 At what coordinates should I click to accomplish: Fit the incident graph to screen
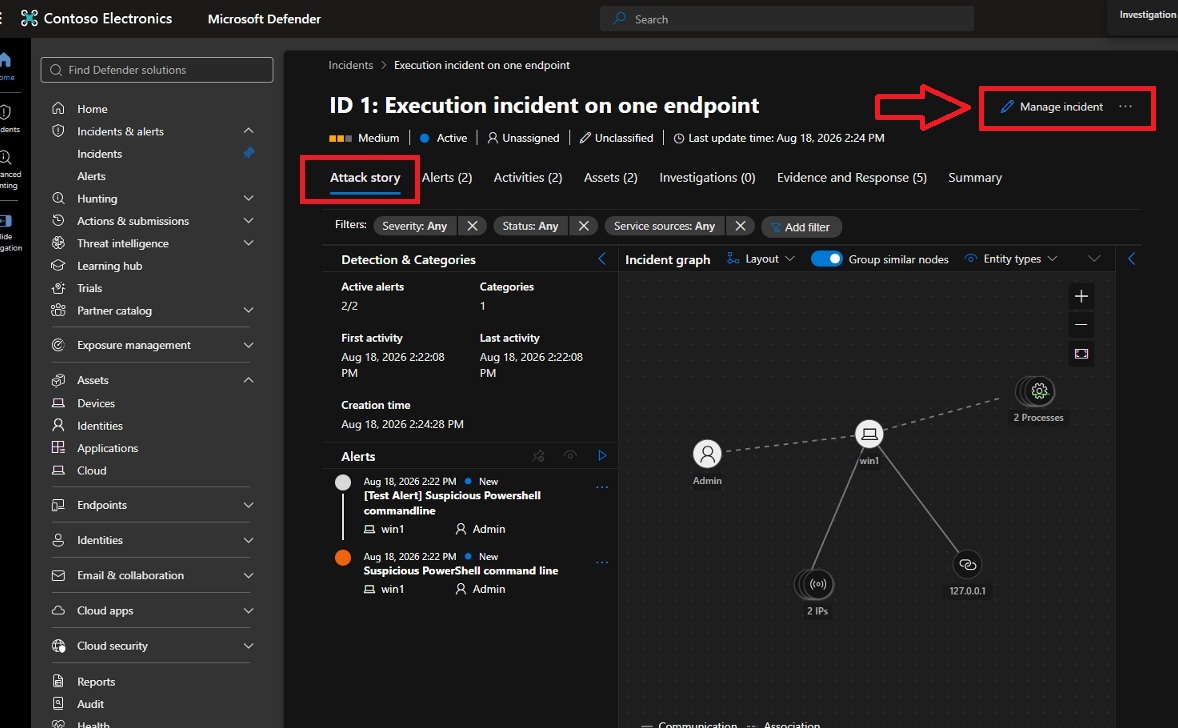pos(1081,354)
